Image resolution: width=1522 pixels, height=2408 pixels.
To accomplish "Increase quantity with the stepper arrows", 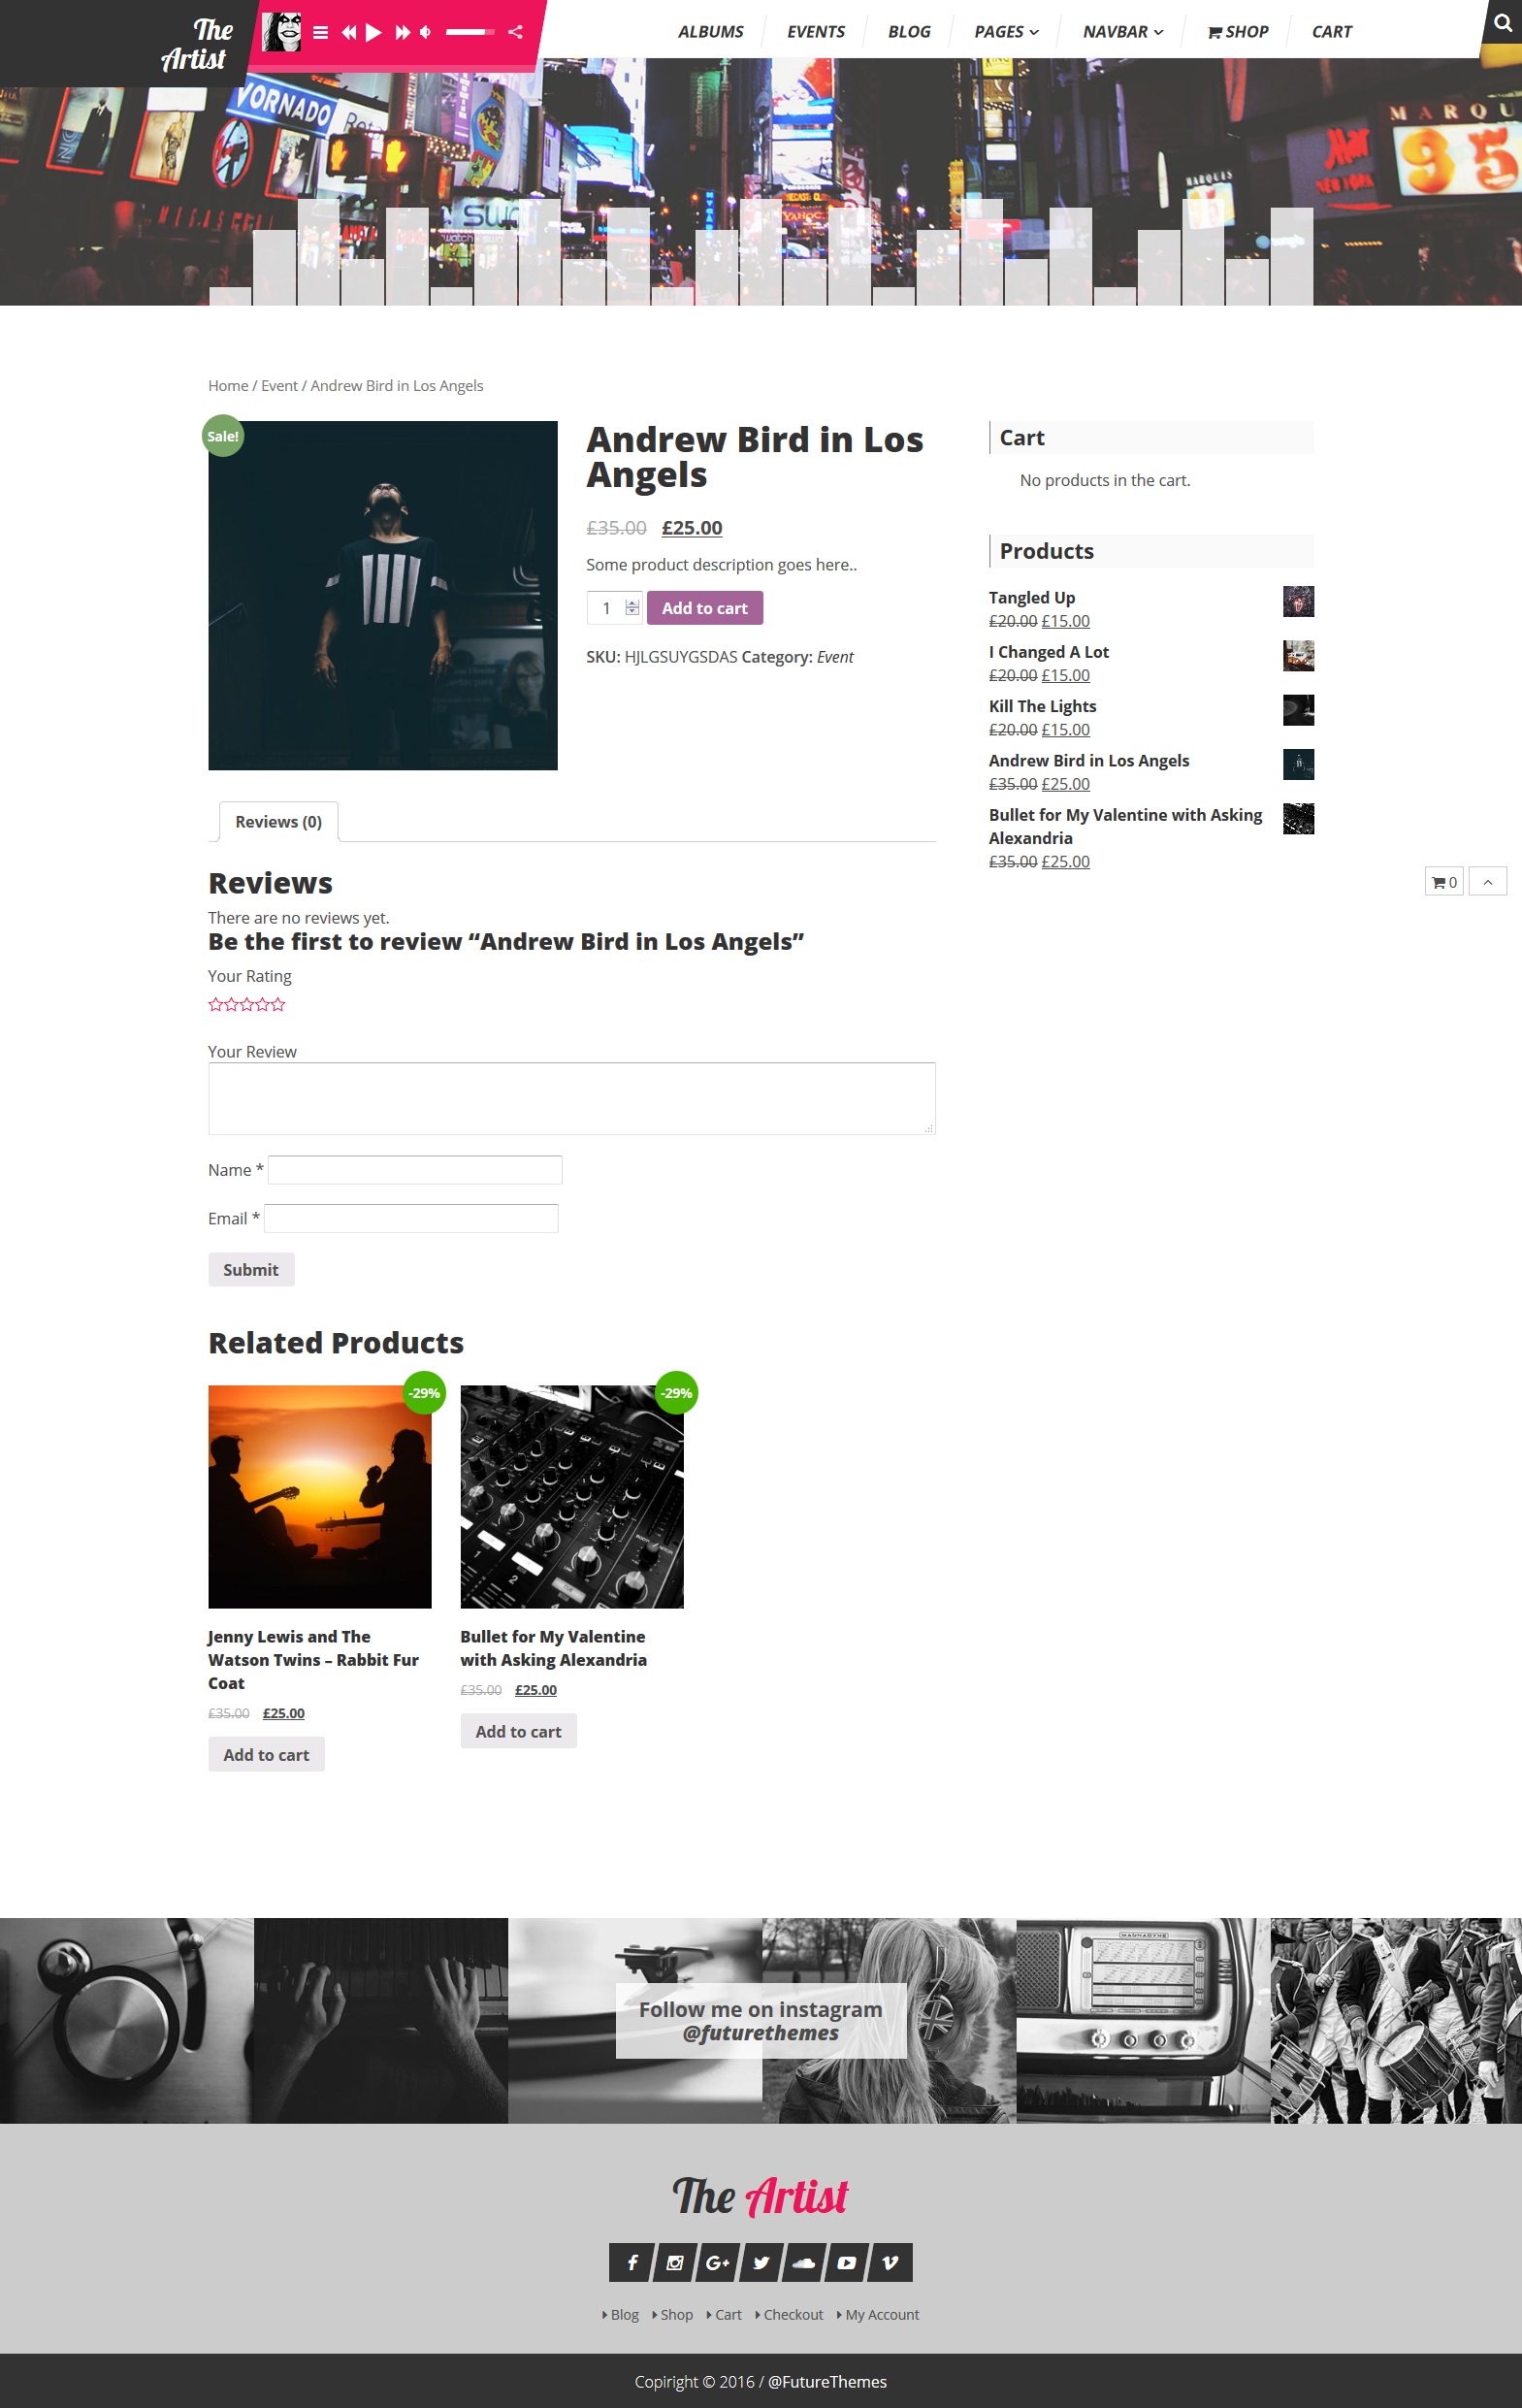I will click(x=632, y=603).
